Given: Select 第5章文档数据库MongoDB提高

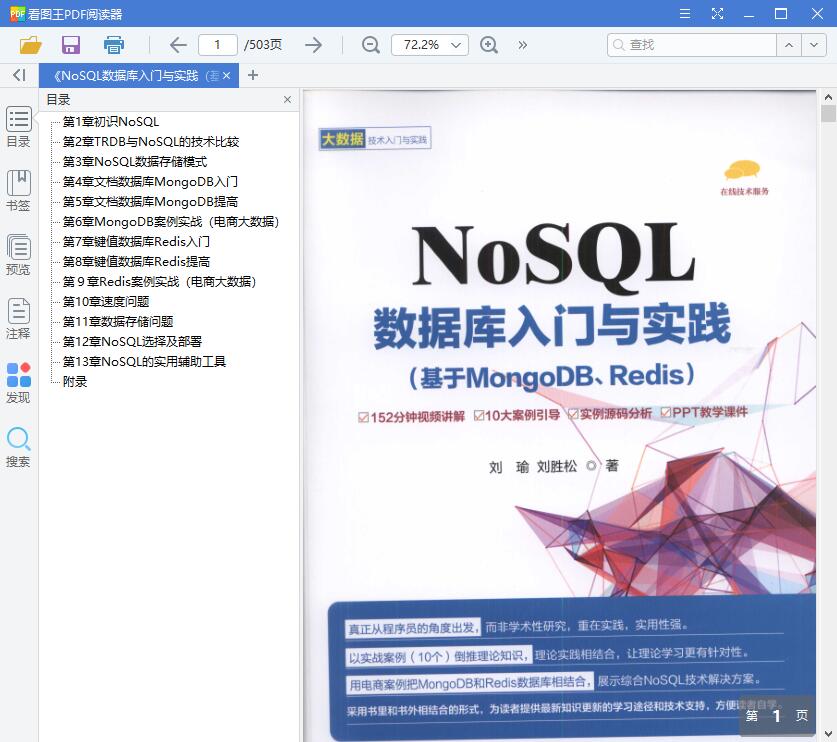Looking at the screenshot, I should [150, 202].
